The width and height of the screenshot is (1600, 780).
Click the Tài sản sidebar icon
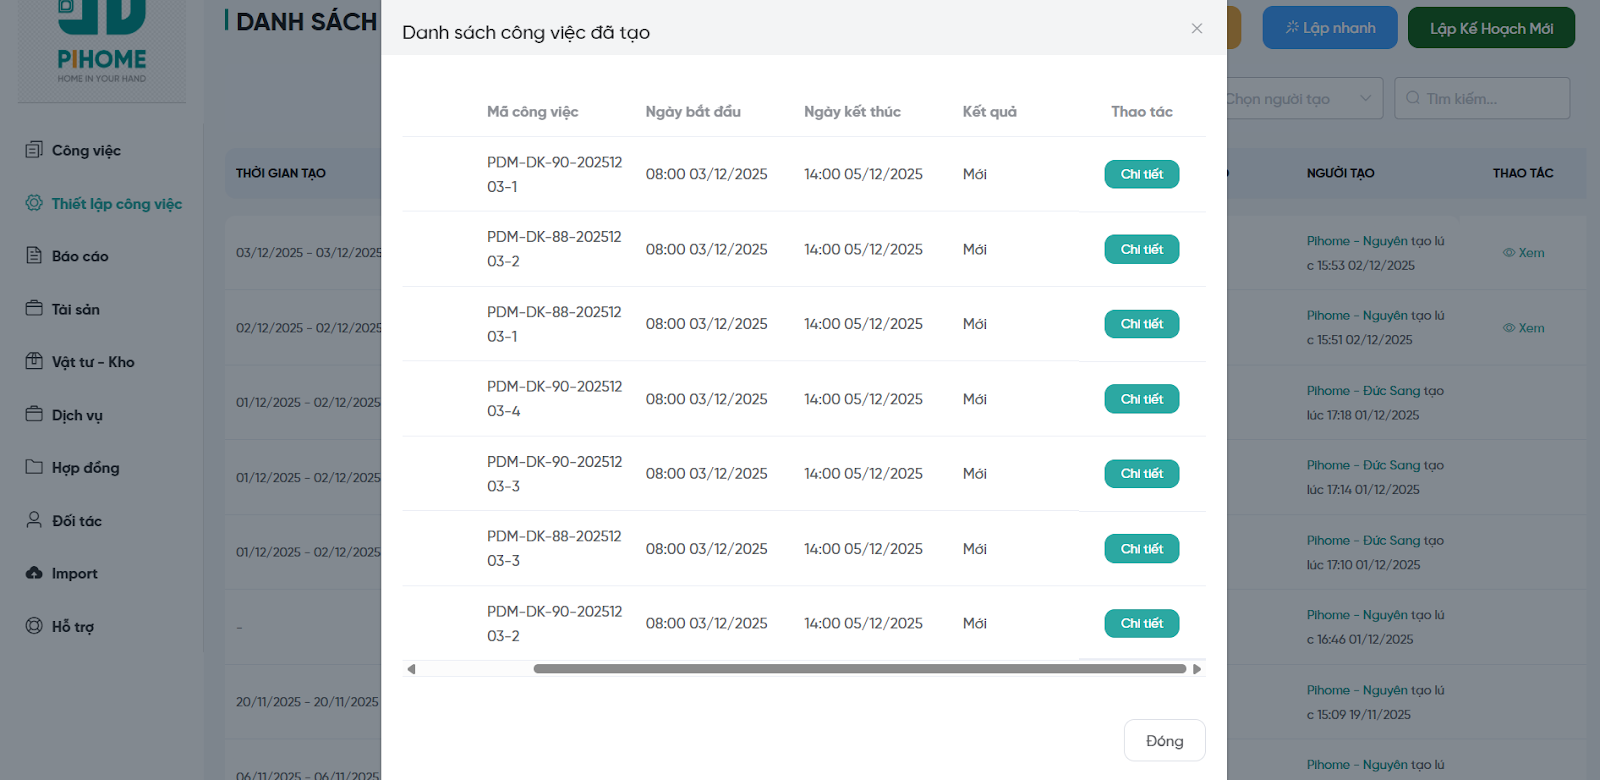pos(34,309)
